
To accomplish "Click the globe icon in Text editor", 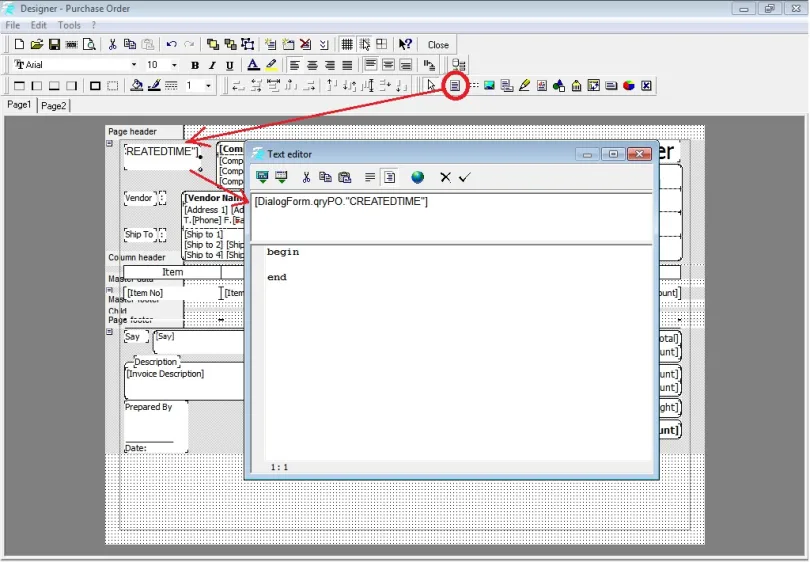I will [x=417, y=177].
